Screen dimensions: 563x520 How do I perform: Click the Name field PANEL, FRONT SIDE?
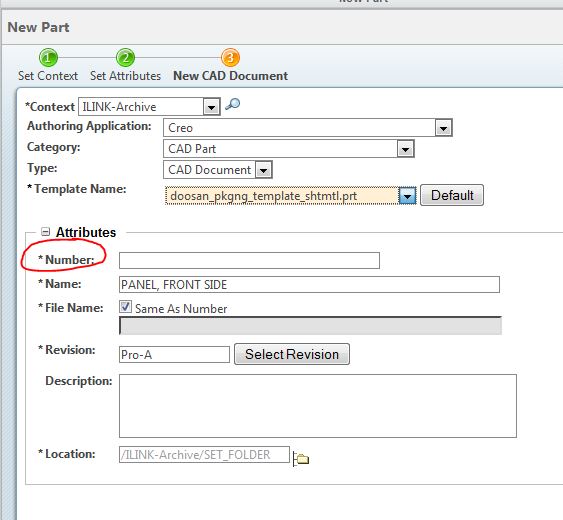(309, 284)
